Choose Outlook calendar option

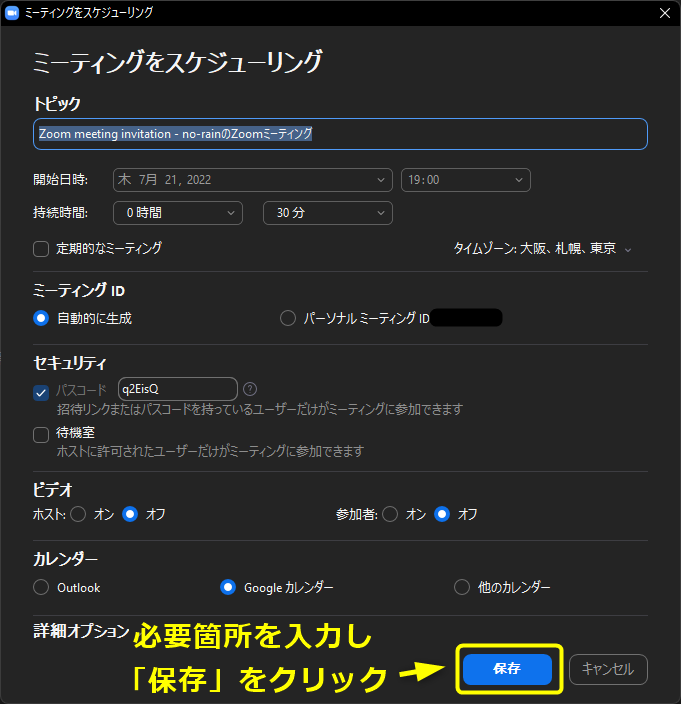tap(41, 587)
